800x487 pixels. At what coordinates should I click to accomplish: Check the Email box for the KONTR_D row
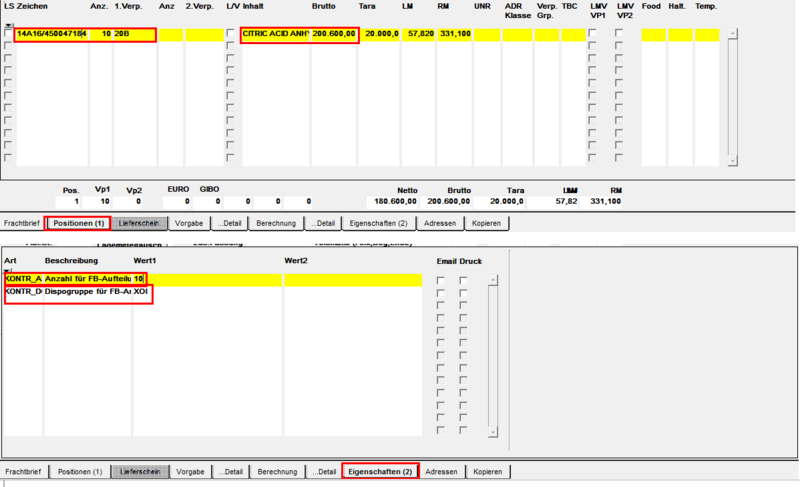coord(440,293)
